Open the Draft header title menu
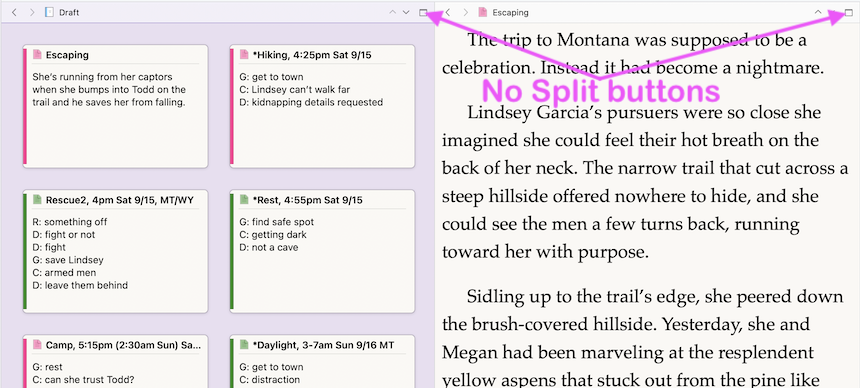The width and height of the screenshot is (860, 388). [69, 13]
